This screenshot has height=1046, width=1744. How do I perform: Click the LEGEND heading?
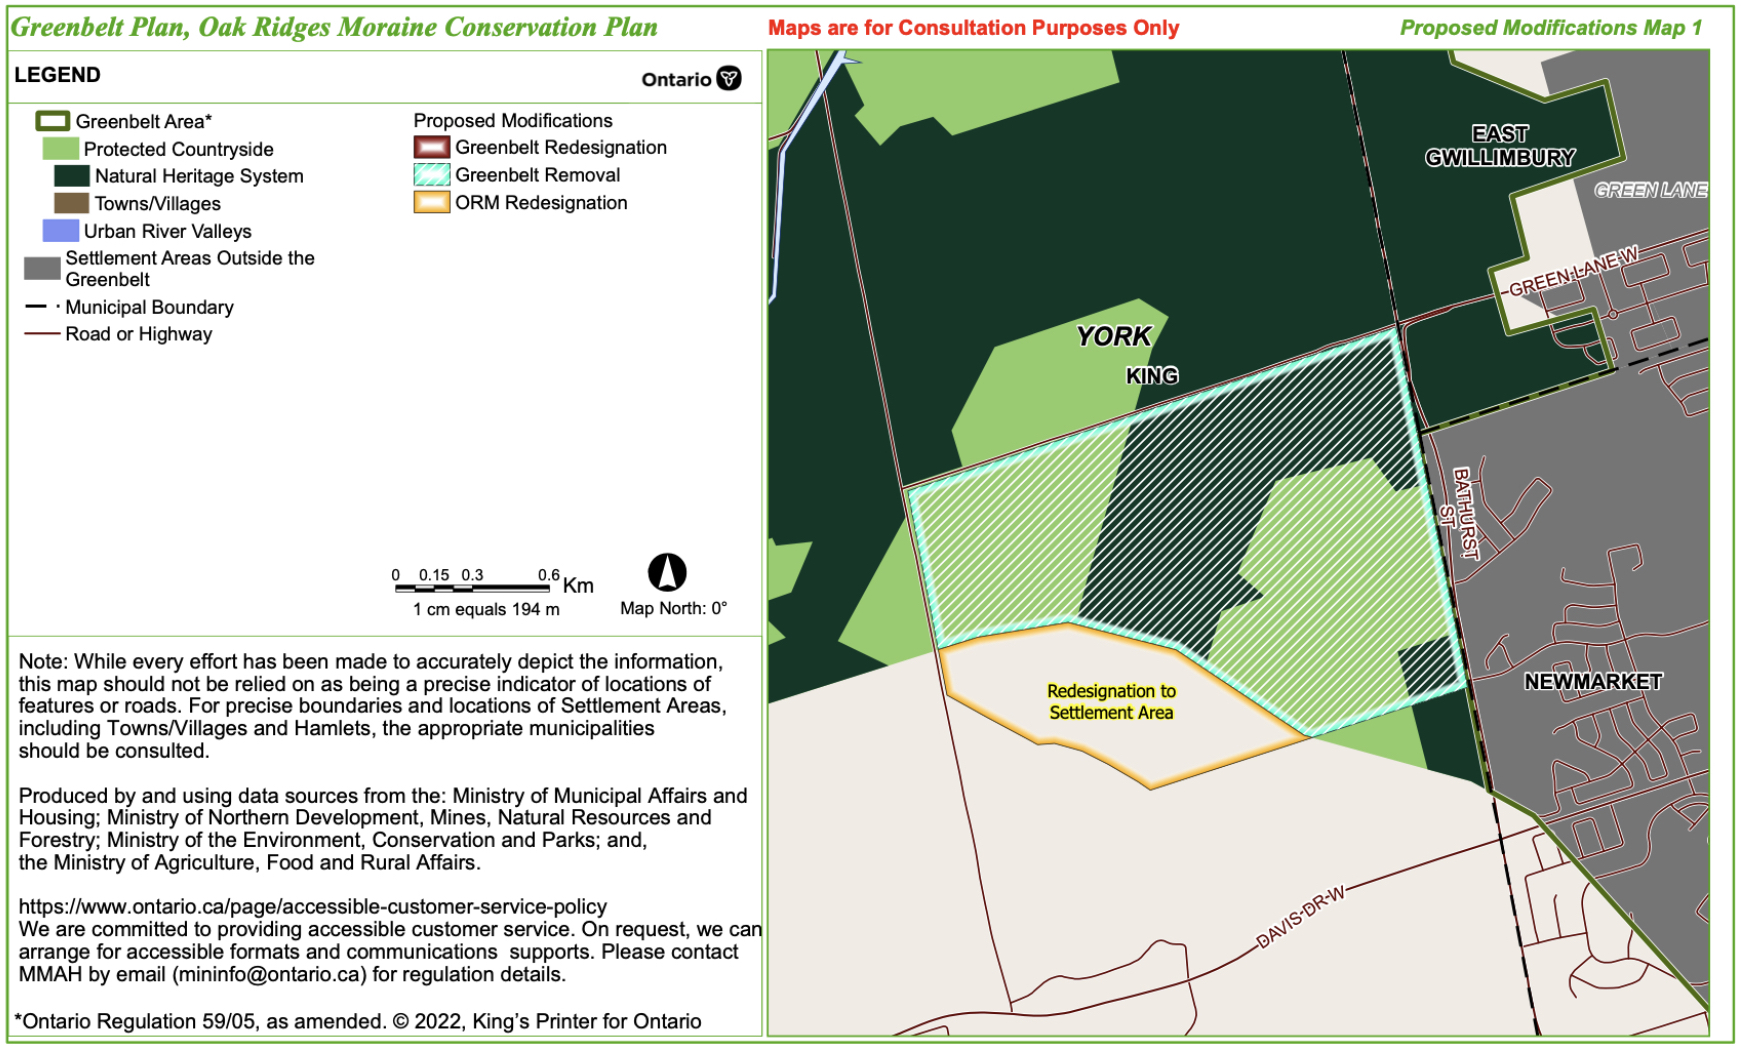click(x=57, y=75)
